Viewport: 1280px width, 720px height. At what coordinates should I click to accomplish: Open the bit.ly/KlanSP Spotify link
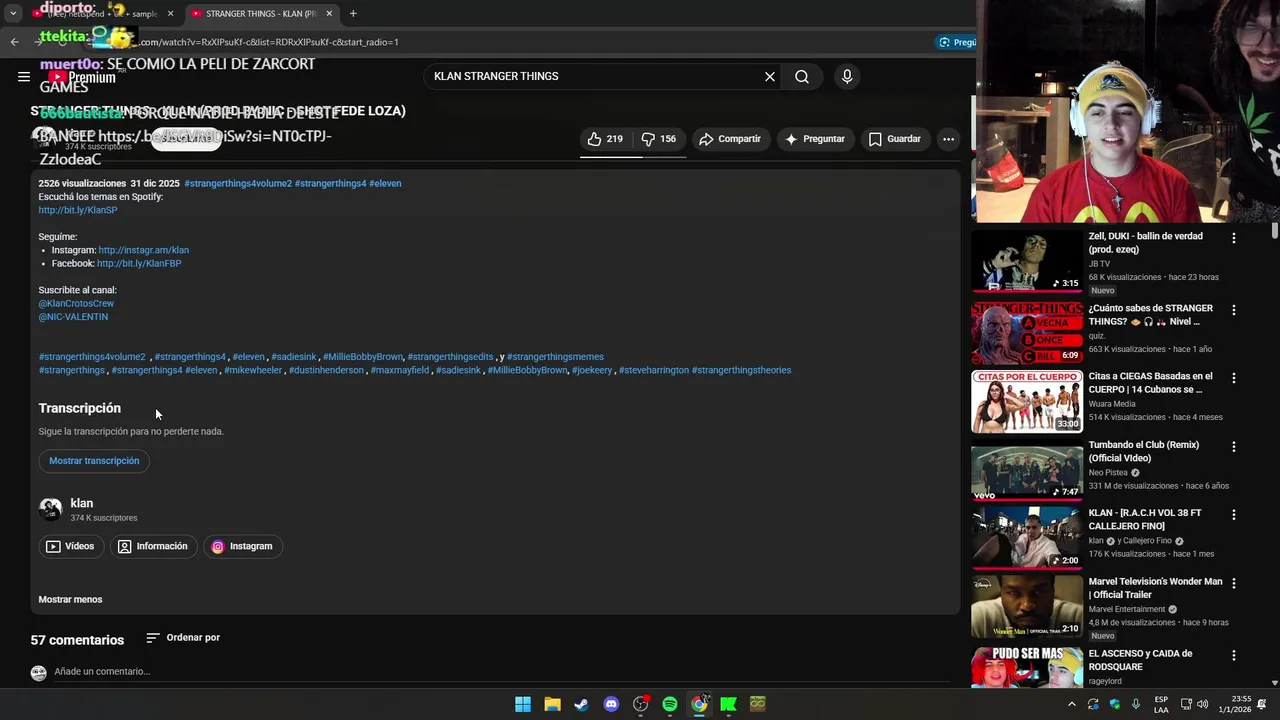tap(78, 210)
